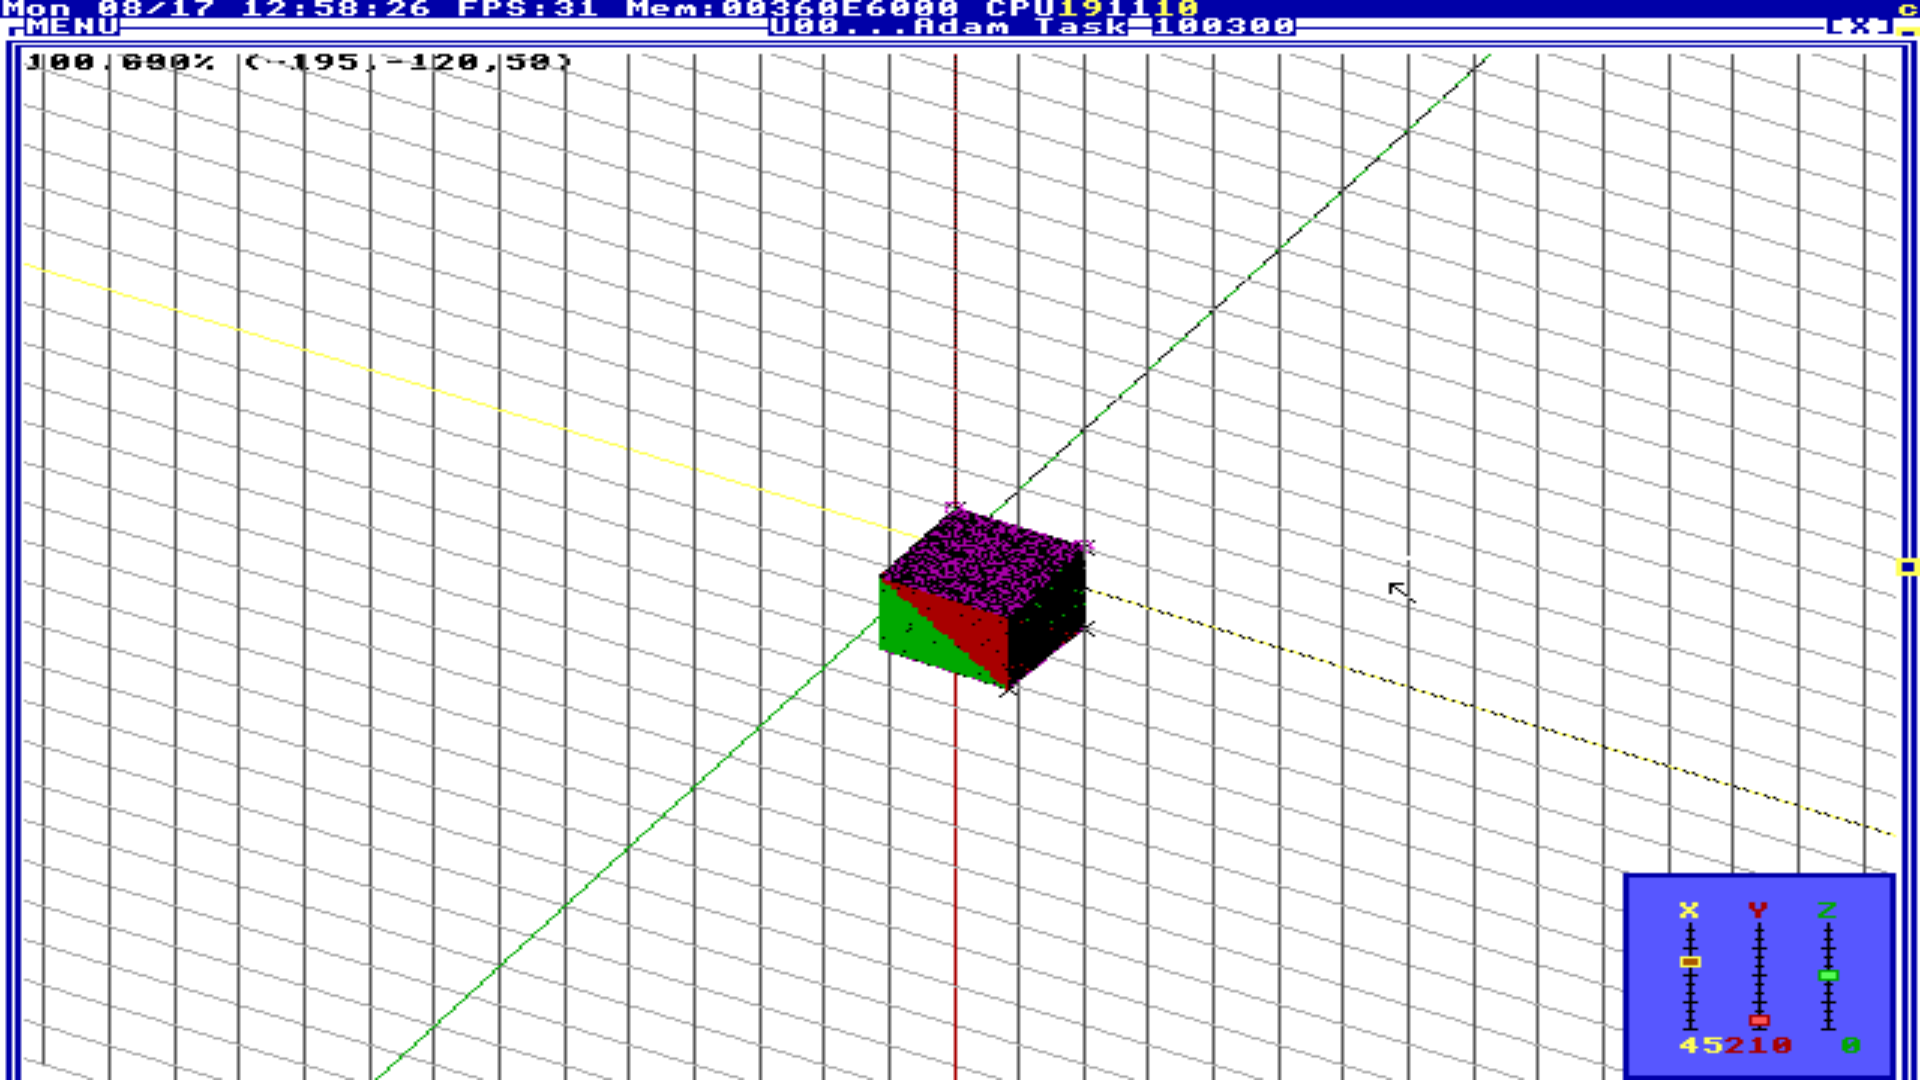Close the window with the [X] button
Image resolution: width=1920 pixels, height=1080 pixels.
coord(1859,26)
